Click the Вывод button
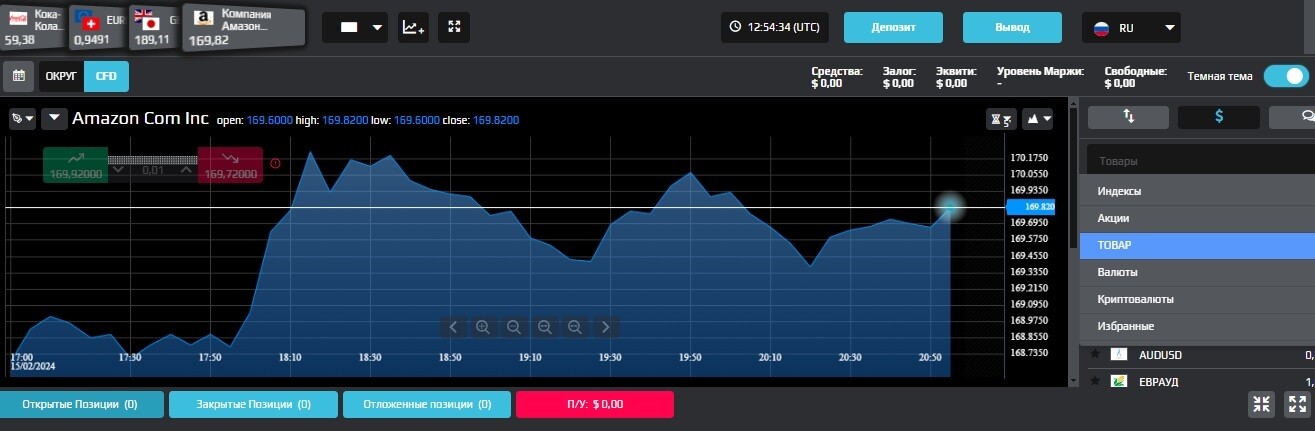The width and height of the screenshot is (1315, 431). pos(1012,28)
